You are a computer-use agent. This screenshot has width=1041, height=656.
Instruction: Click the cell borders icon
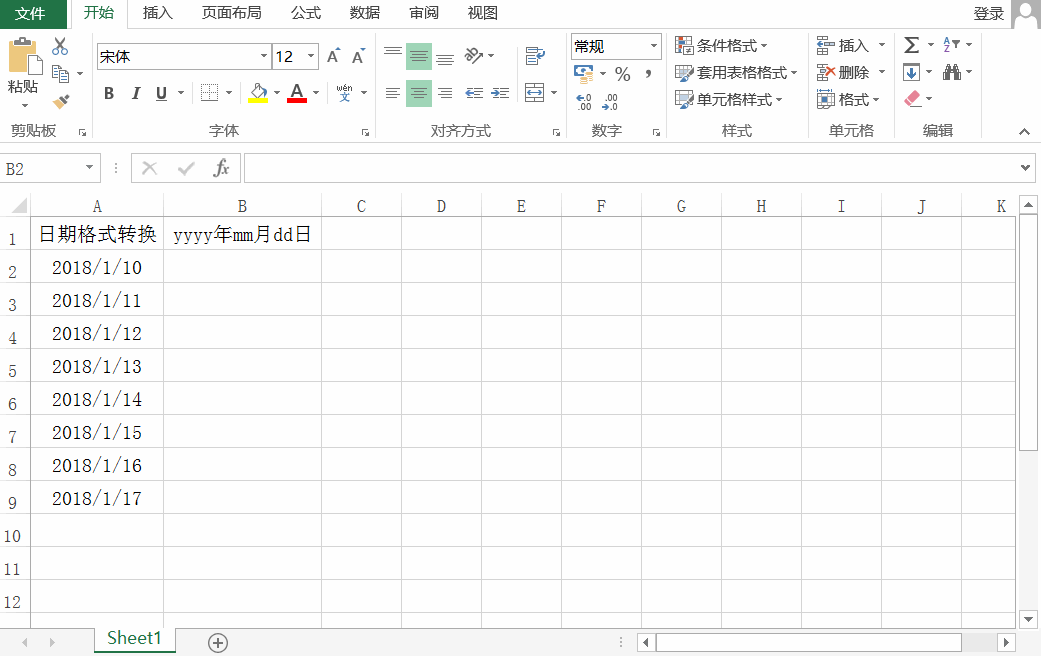209,93
